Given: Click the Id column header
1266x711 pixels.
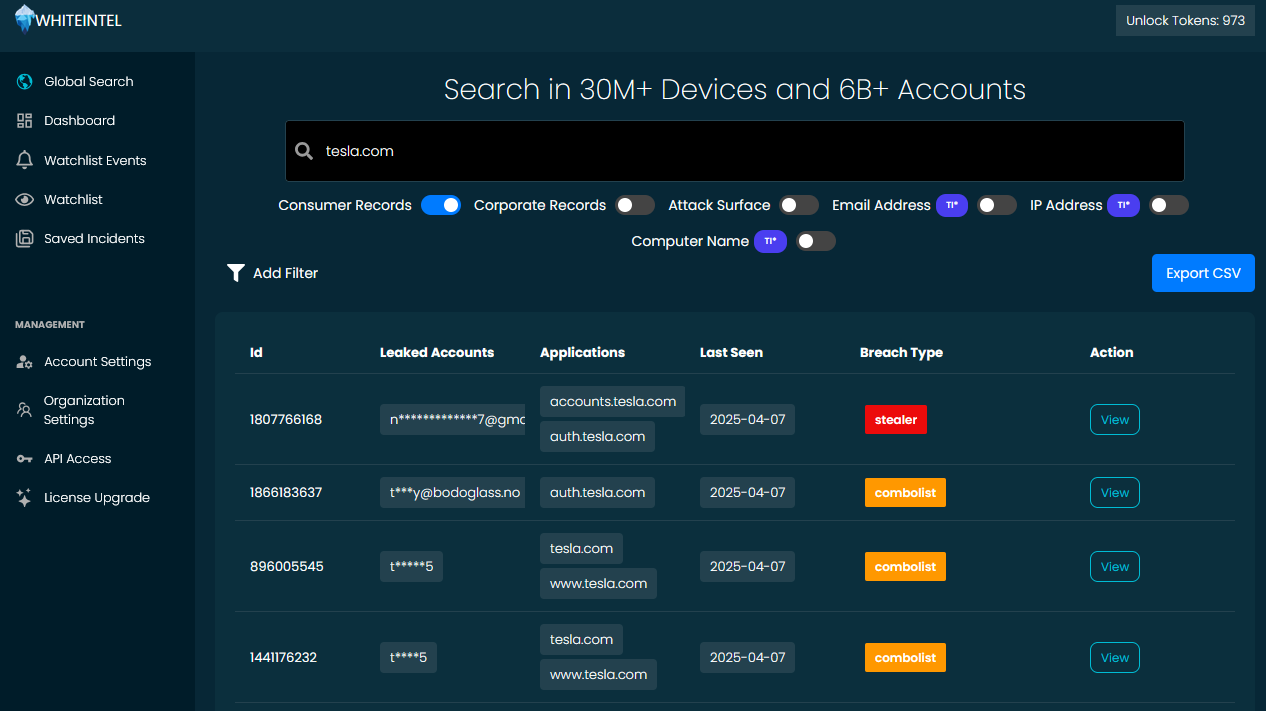Looking at the screenshot, I should click(256, 353).
